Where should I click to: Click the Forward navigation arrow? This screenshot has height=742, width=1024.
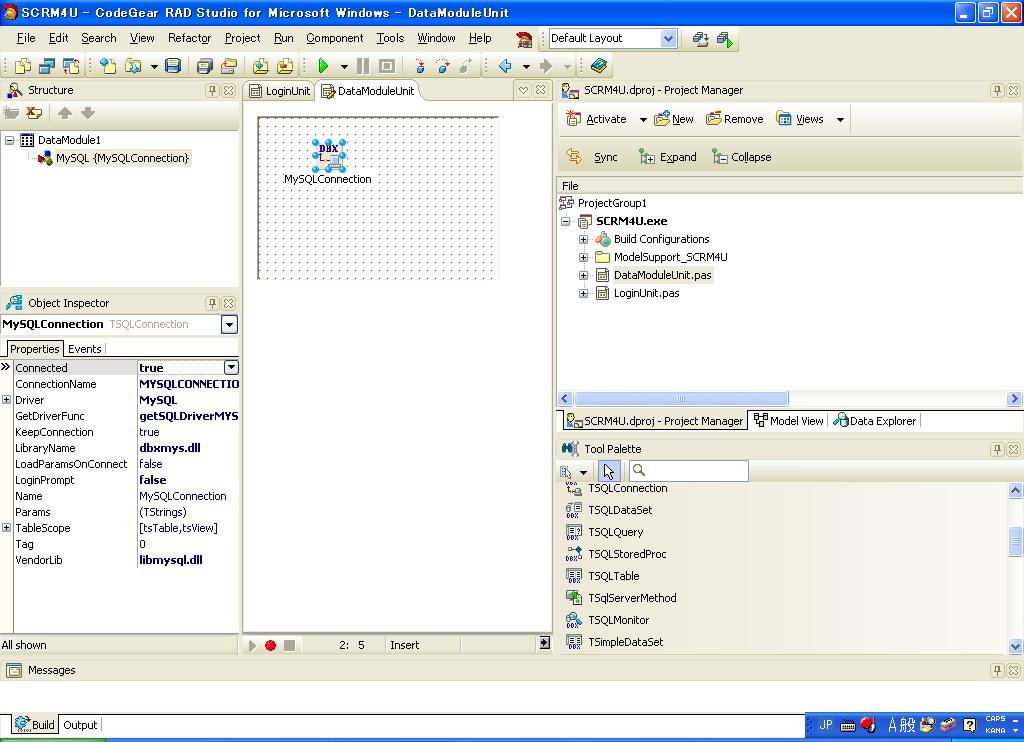point(546,66)
